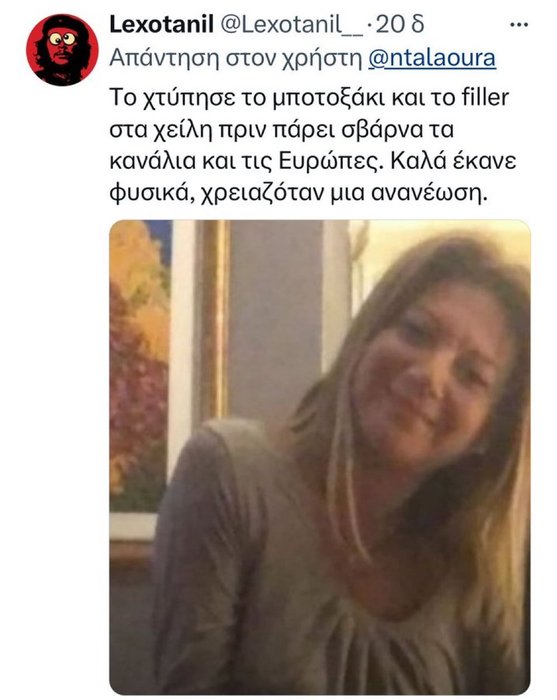Open the three-dot more options menu
The image size is (557, 700).
(x=519, y=25)
